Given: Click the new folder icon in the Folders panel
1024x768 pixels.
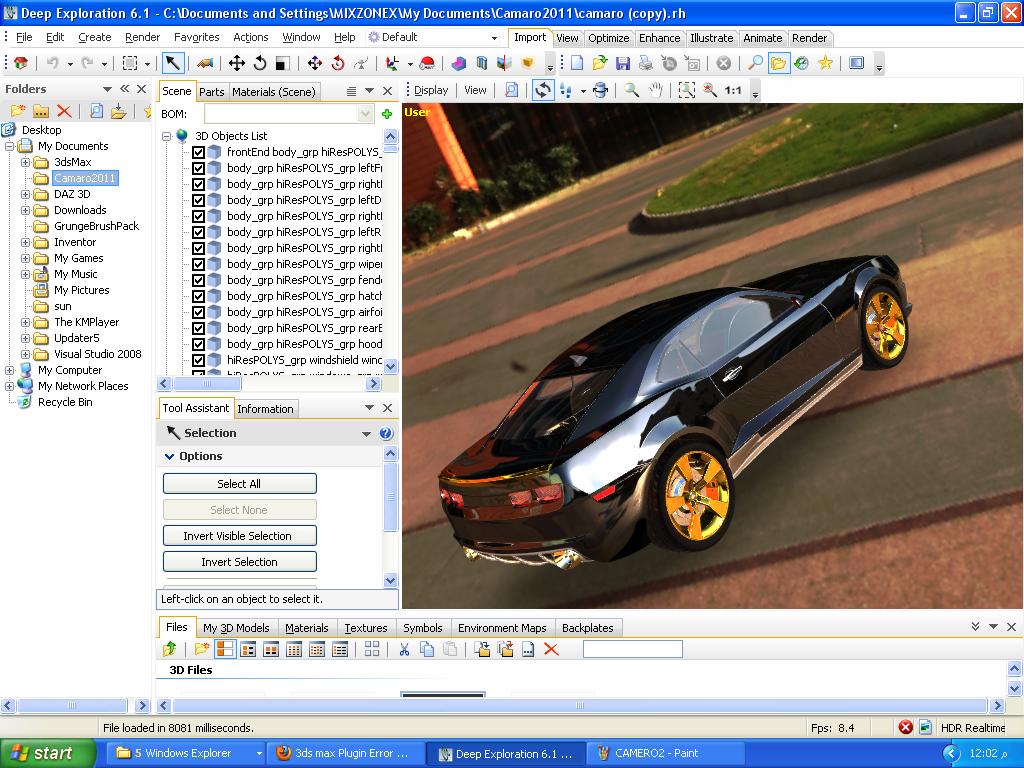Looking at the screenshot, I should coord(18,111).
